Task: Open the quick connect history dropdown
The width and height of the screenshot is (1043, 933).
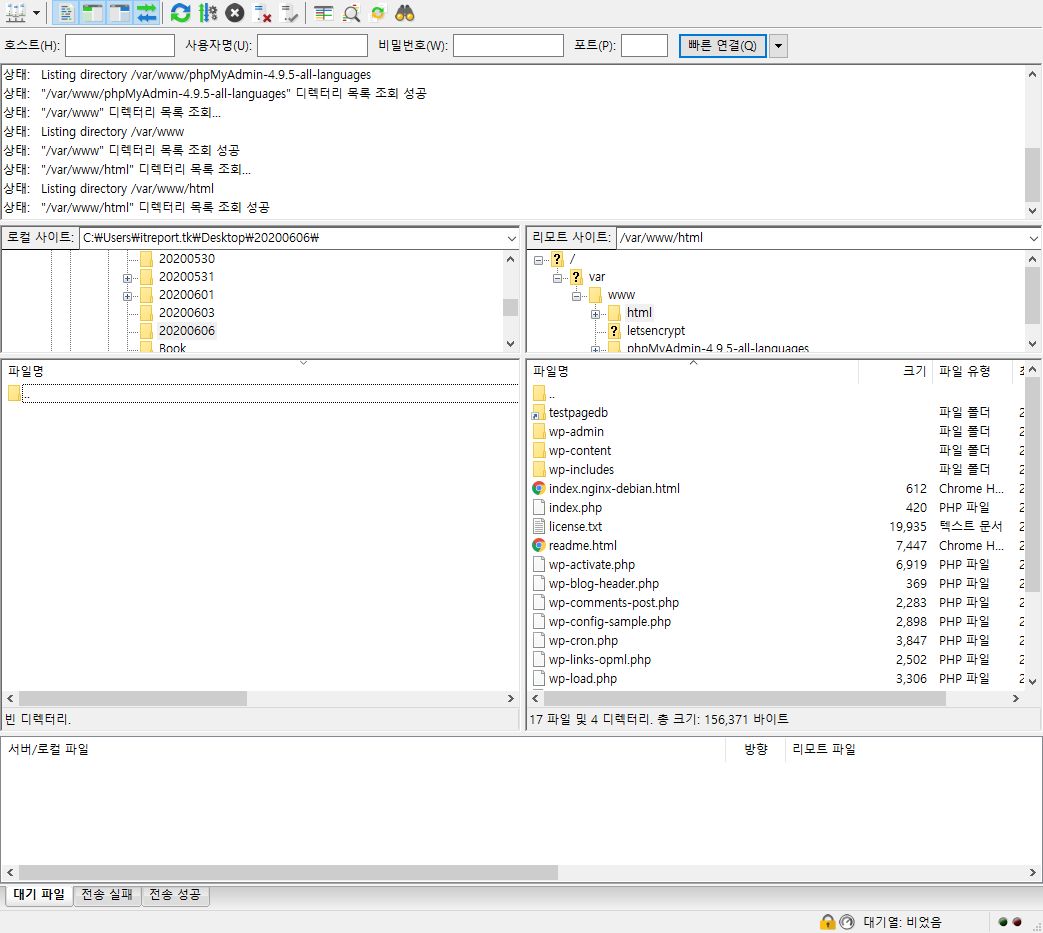Action: [778, 46]
